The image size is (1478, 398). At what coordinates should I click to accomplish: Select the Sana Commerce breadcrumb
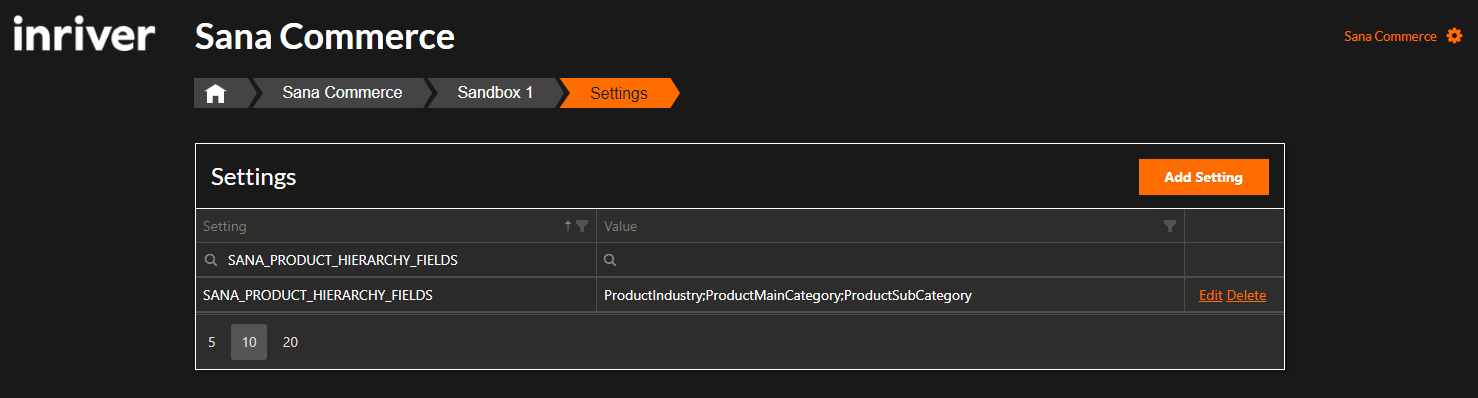(x=342, y=93)
